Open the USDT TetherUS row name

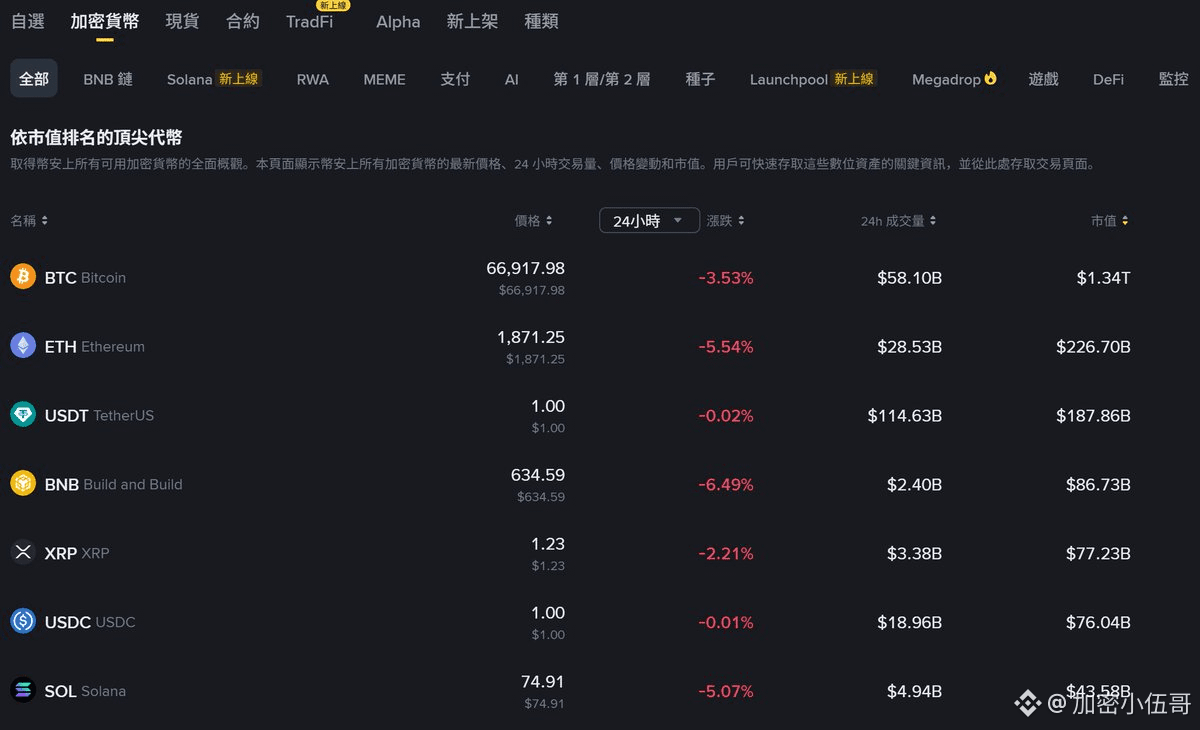(x=99, y=415)
